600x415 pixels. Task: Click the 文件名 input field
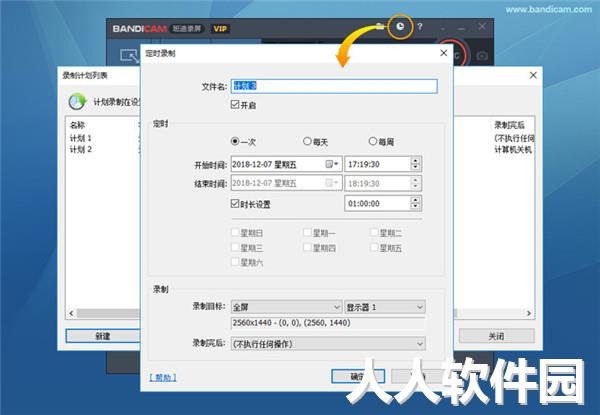(x=334, y=86)
